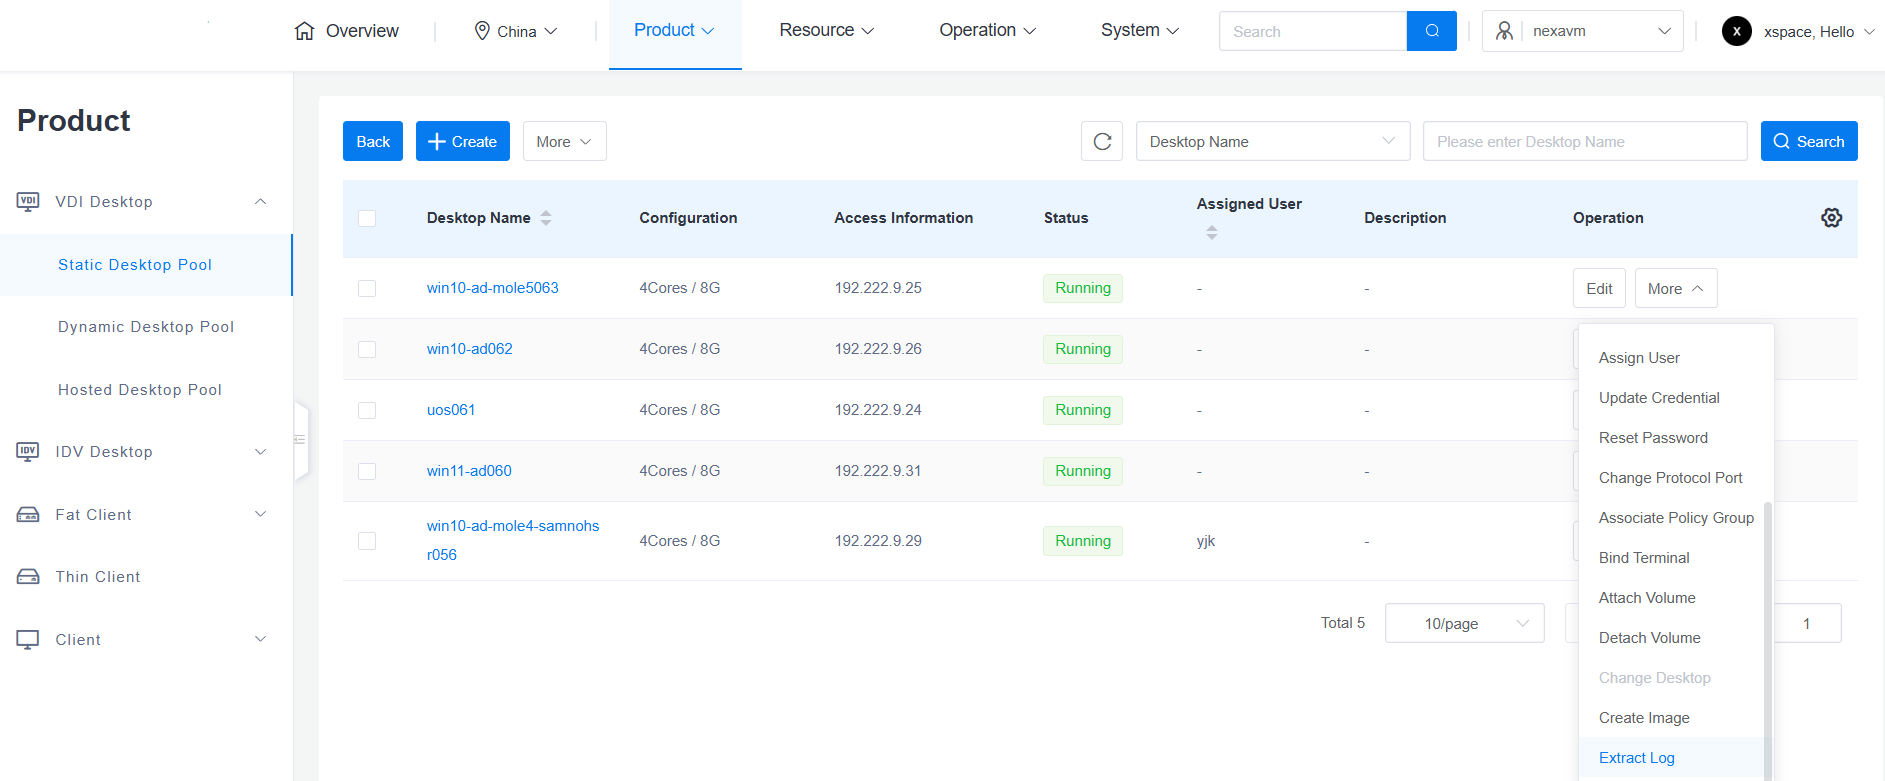Sort by Desktop Name arrows icon
The height and width of the screenshot is (781, 1885).
(x=546, y=218)
